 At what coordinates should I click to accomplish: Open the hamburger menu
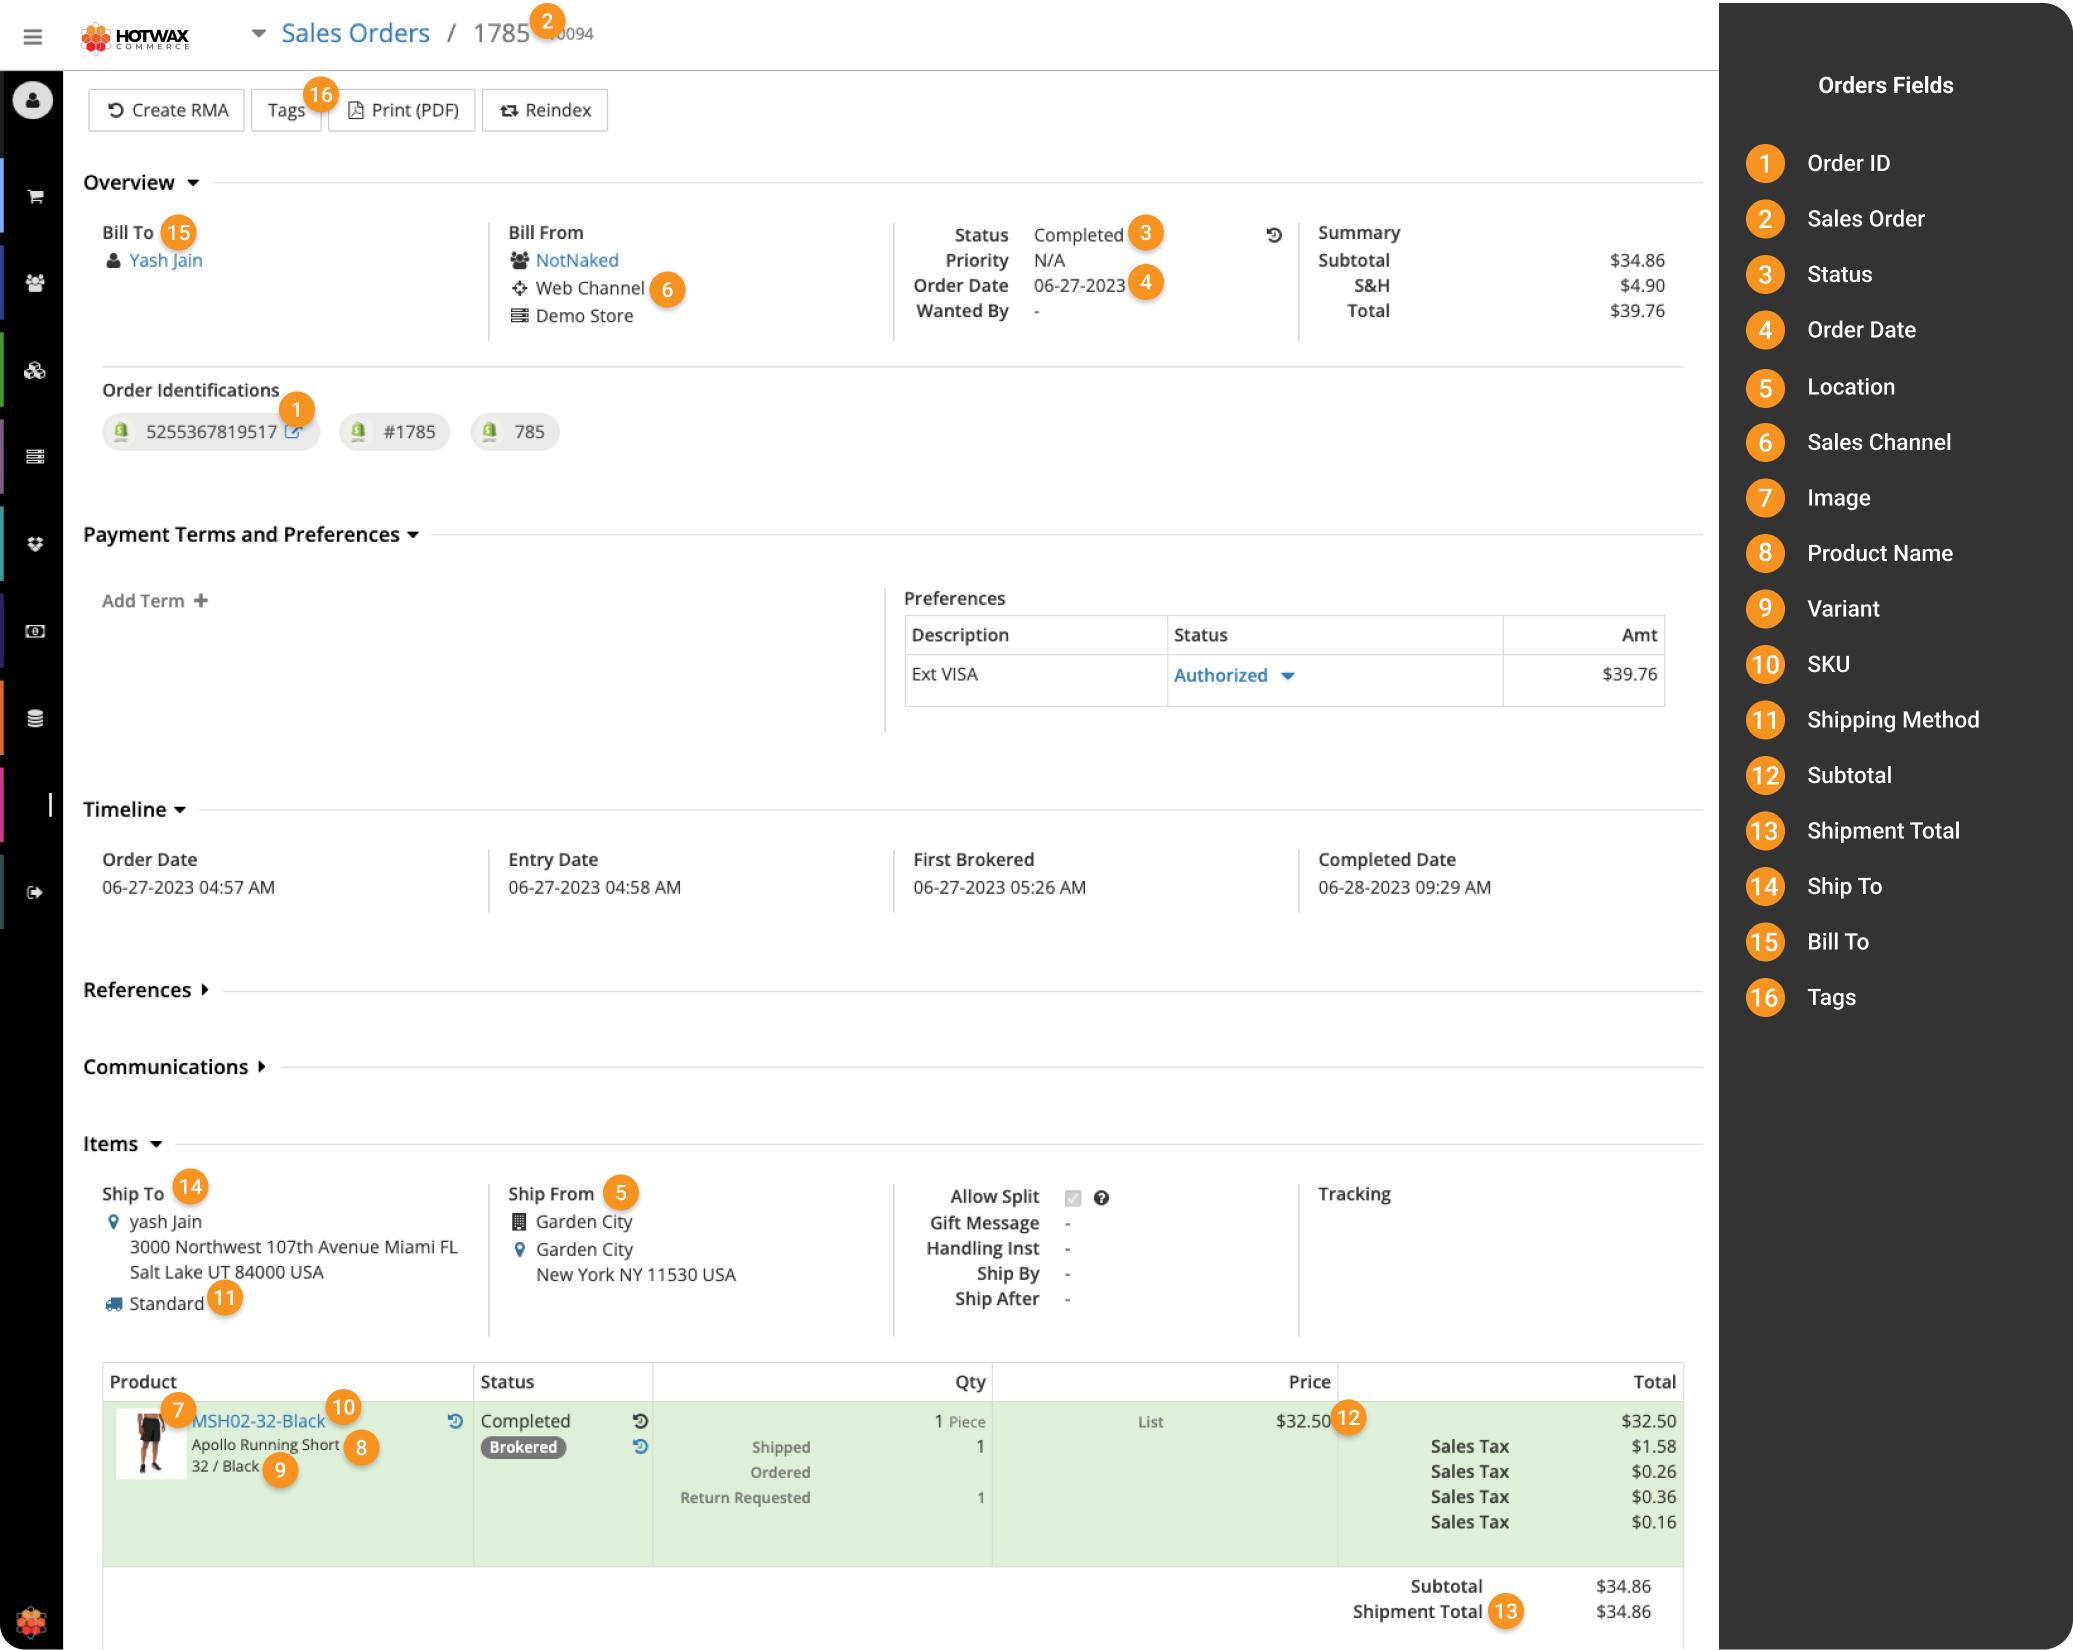[32, 37]
